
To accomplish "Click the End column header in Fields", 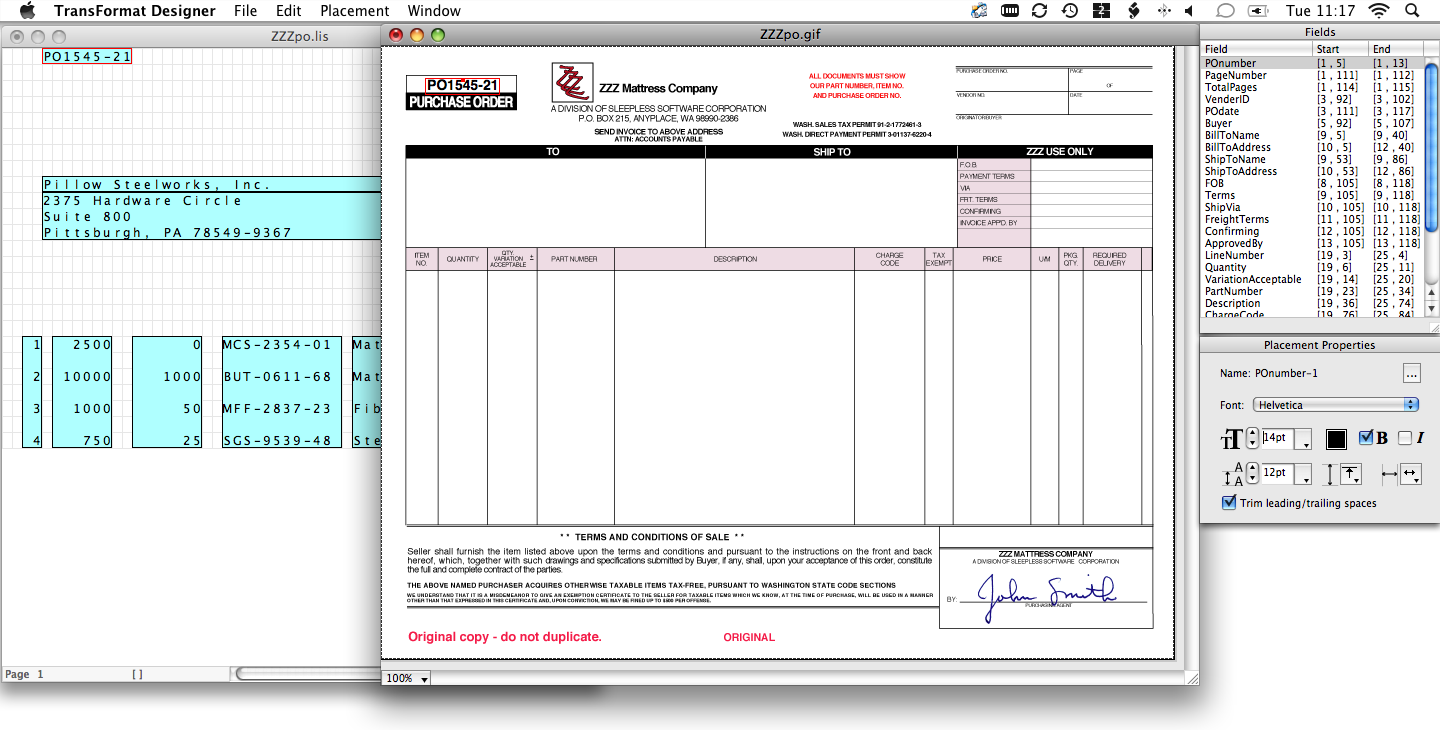I will (x=1396, y=49).
